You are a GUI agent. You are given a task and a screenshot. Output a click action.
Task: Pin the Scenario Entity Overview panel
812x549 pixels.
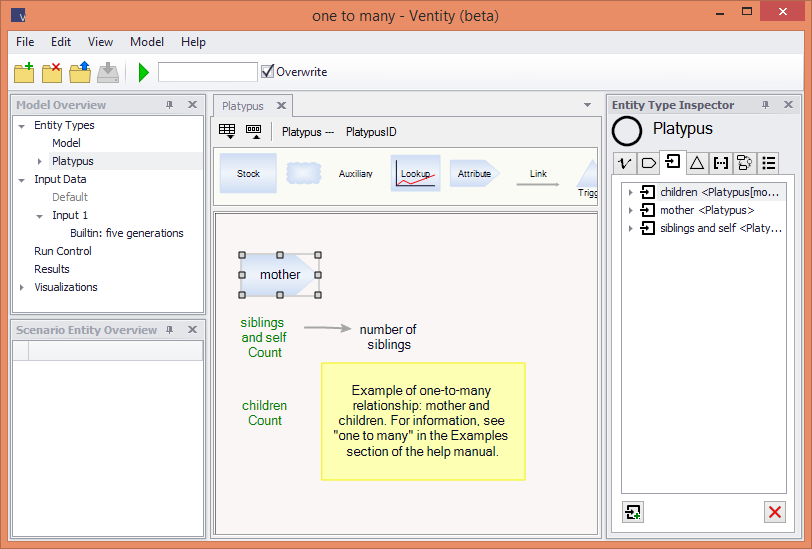point(169,330)
